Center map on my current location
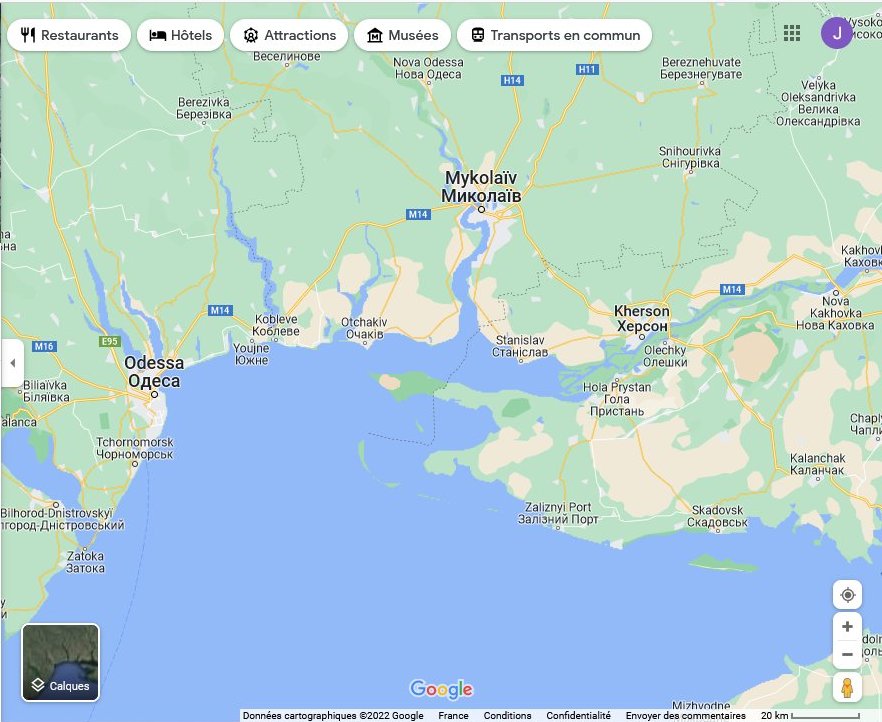Screen dimensions: 882x722 coord(847,595)
